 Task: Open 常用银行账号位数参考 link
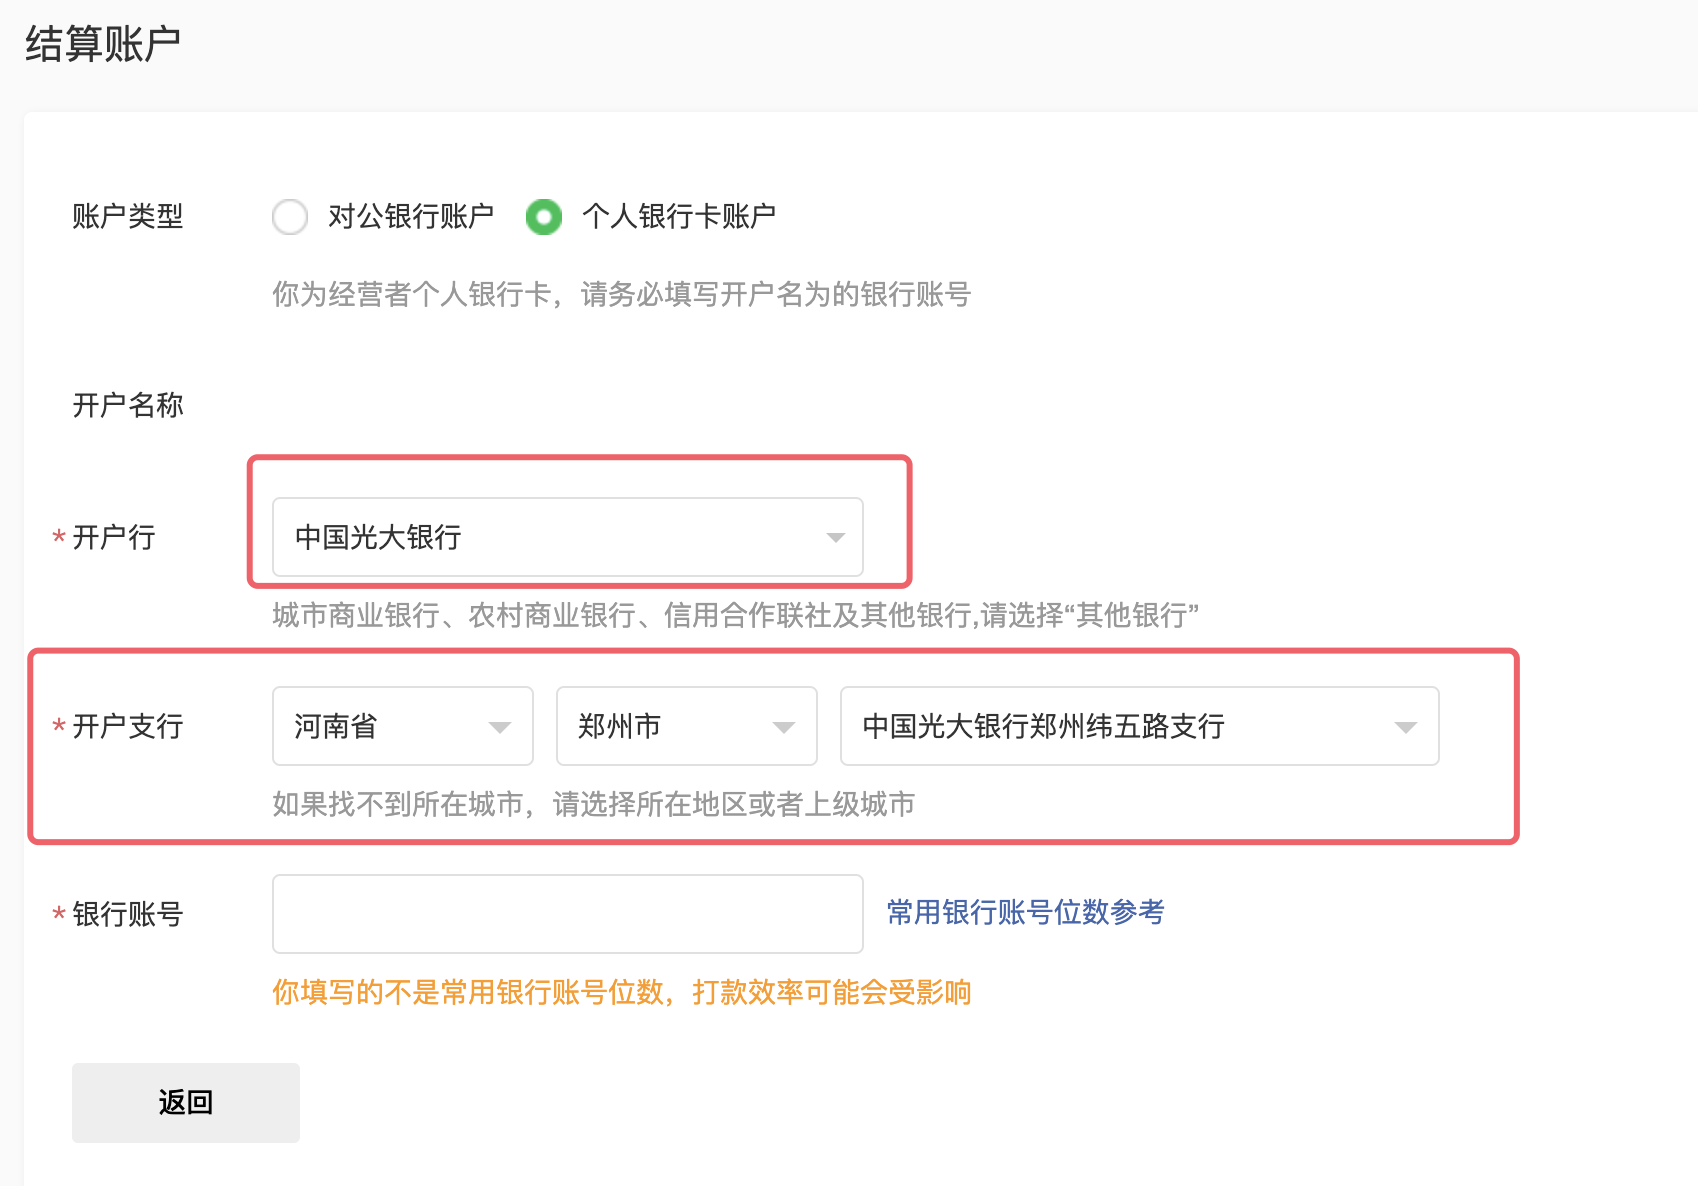click(1025, 912)
